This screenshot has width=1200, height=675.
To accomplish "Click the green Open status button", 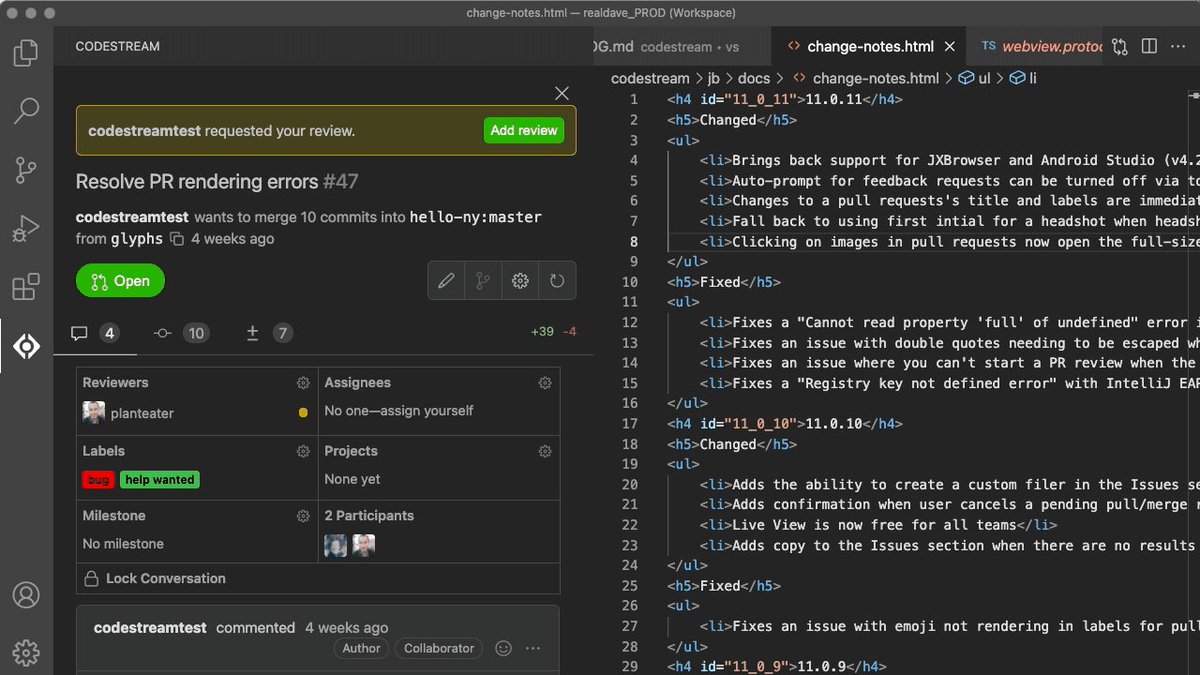I will point(120,281).
